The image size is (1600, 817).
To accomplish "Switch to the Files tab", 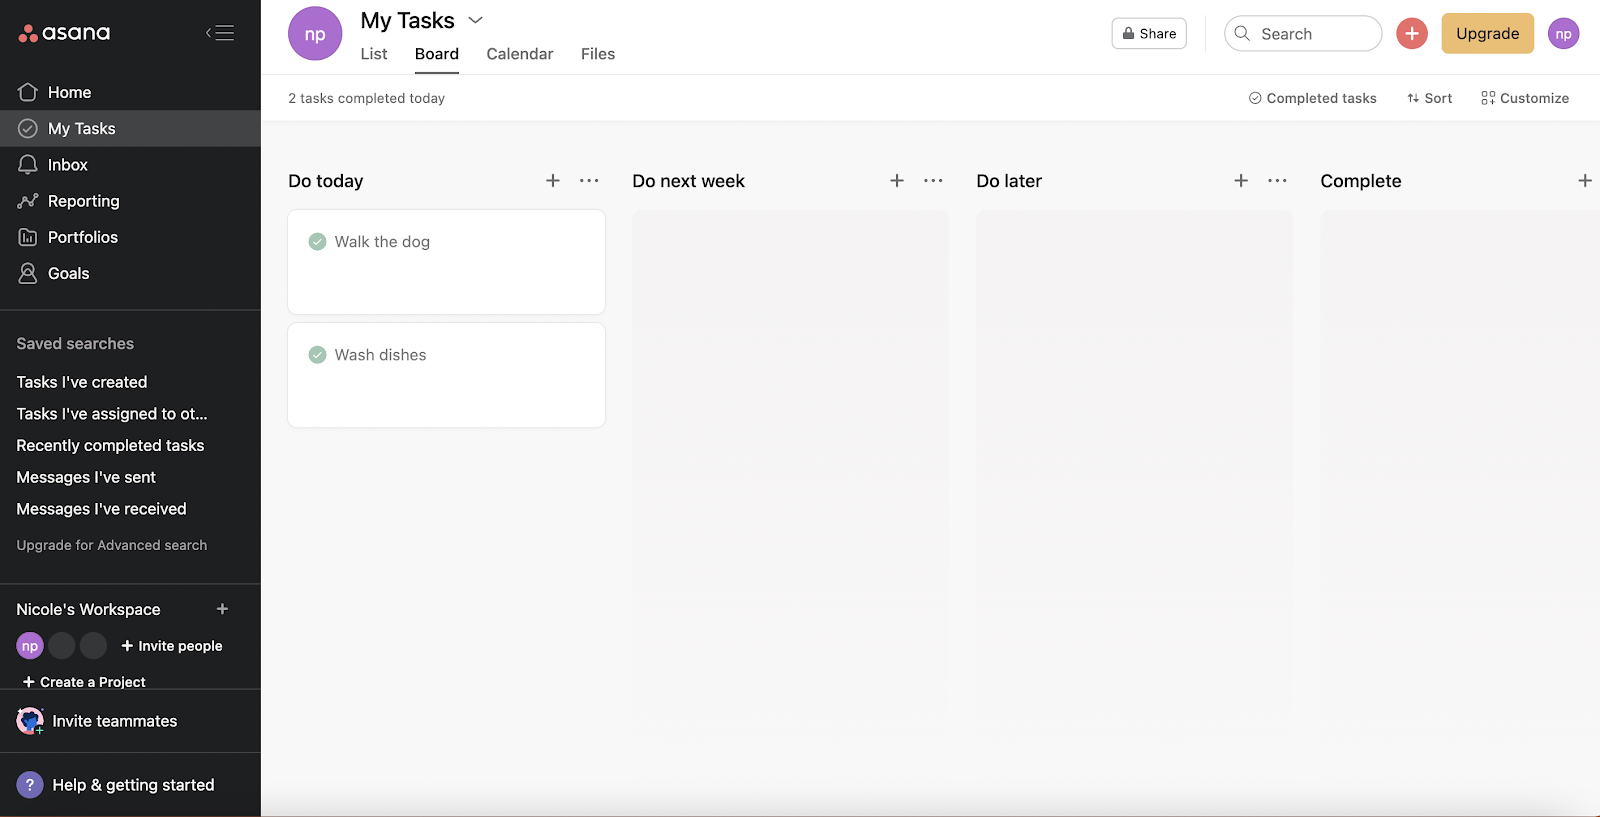I will click(598, 54).
